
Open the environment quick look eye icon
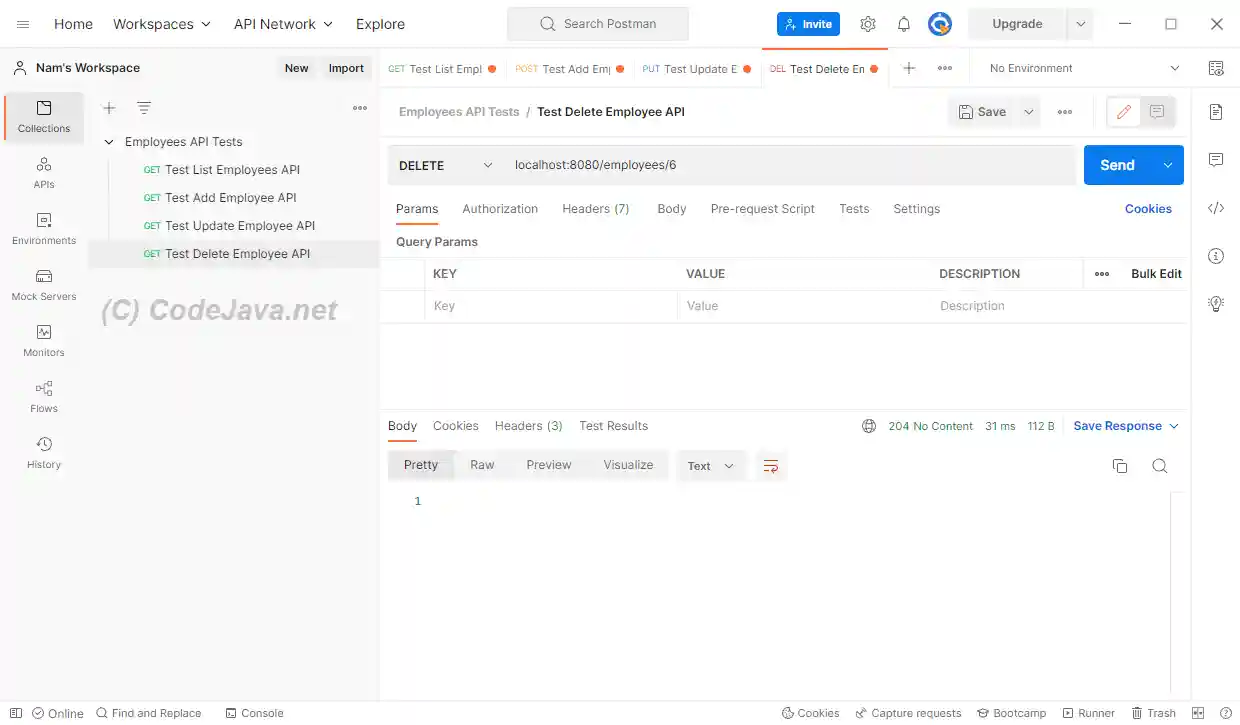coord(1214,67)
